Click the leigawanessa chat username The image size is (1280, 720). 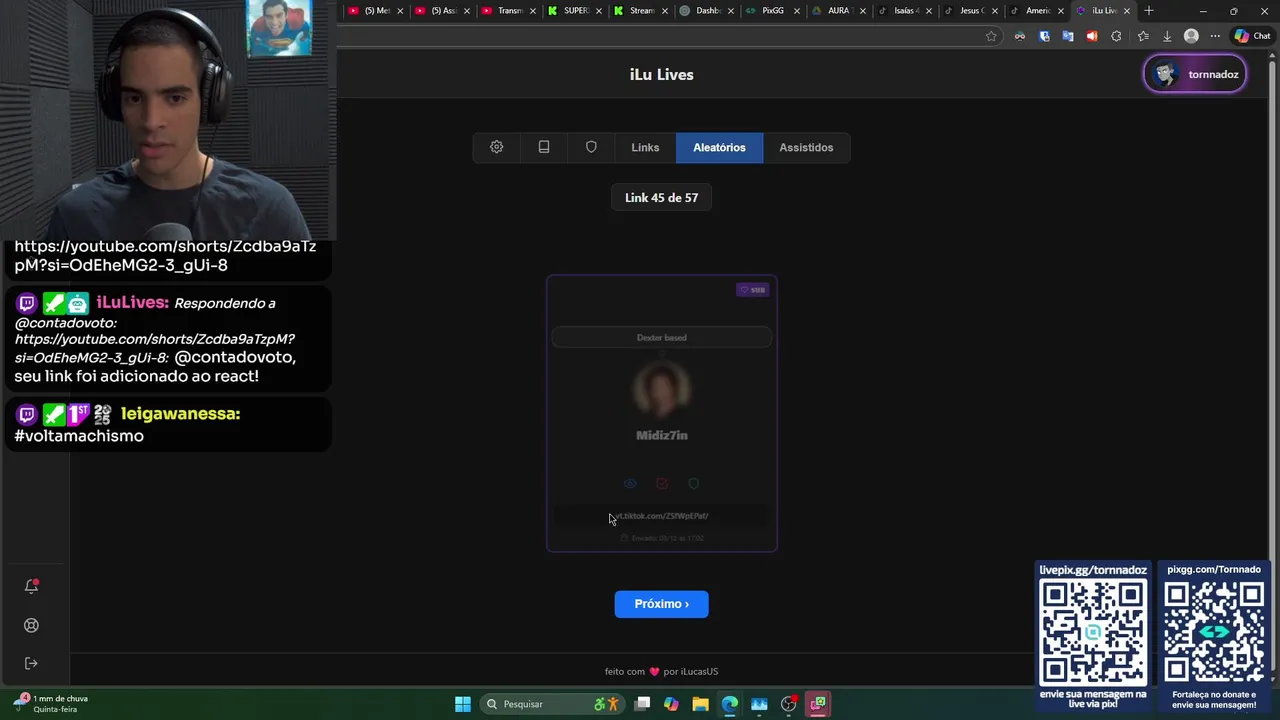coord(180,414)
